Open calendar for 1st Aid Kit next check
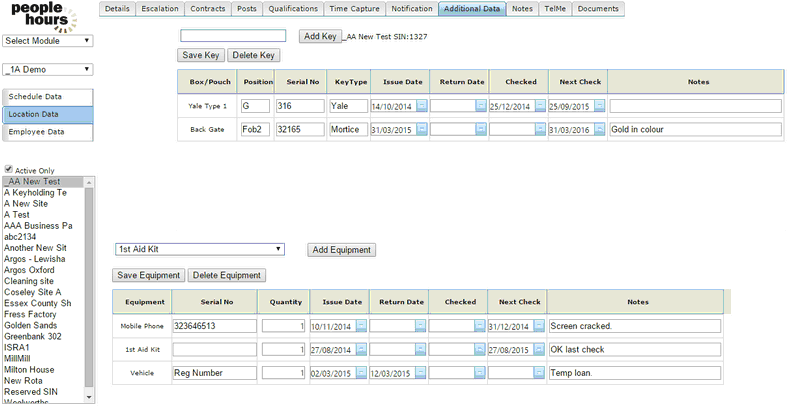 539,350
